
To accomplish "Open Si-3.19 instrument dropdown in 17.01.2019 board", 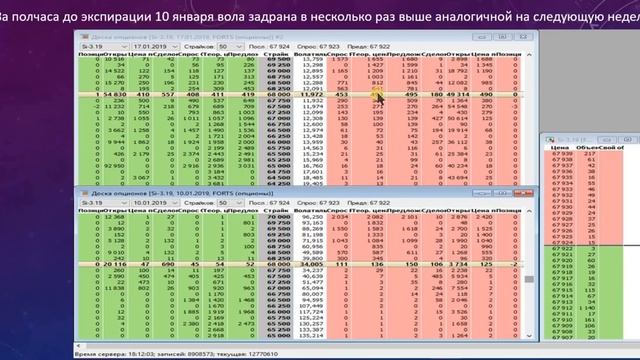I will coord(104,47).
